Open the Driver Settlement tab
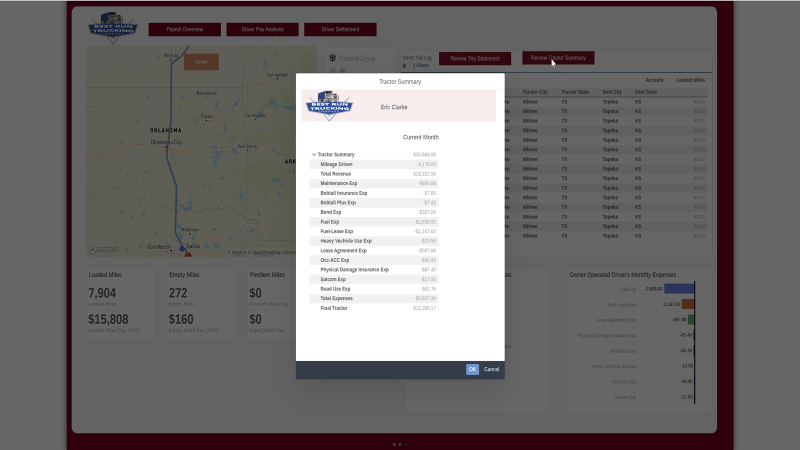800x450 pixels. point(340,30)
